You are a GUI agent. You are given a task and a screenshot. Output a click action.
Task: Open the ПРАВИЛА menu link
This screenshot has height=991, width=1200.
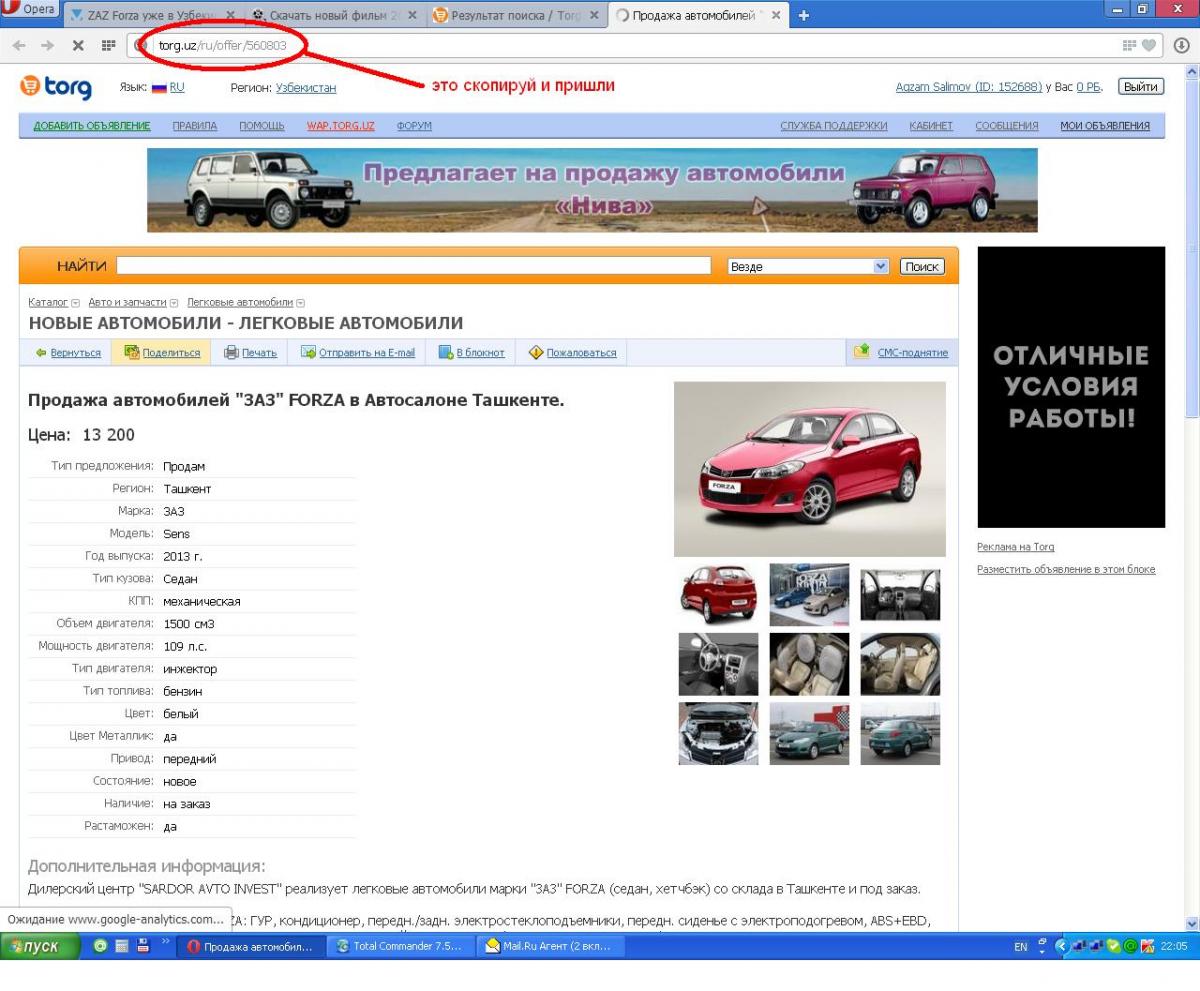195,125
